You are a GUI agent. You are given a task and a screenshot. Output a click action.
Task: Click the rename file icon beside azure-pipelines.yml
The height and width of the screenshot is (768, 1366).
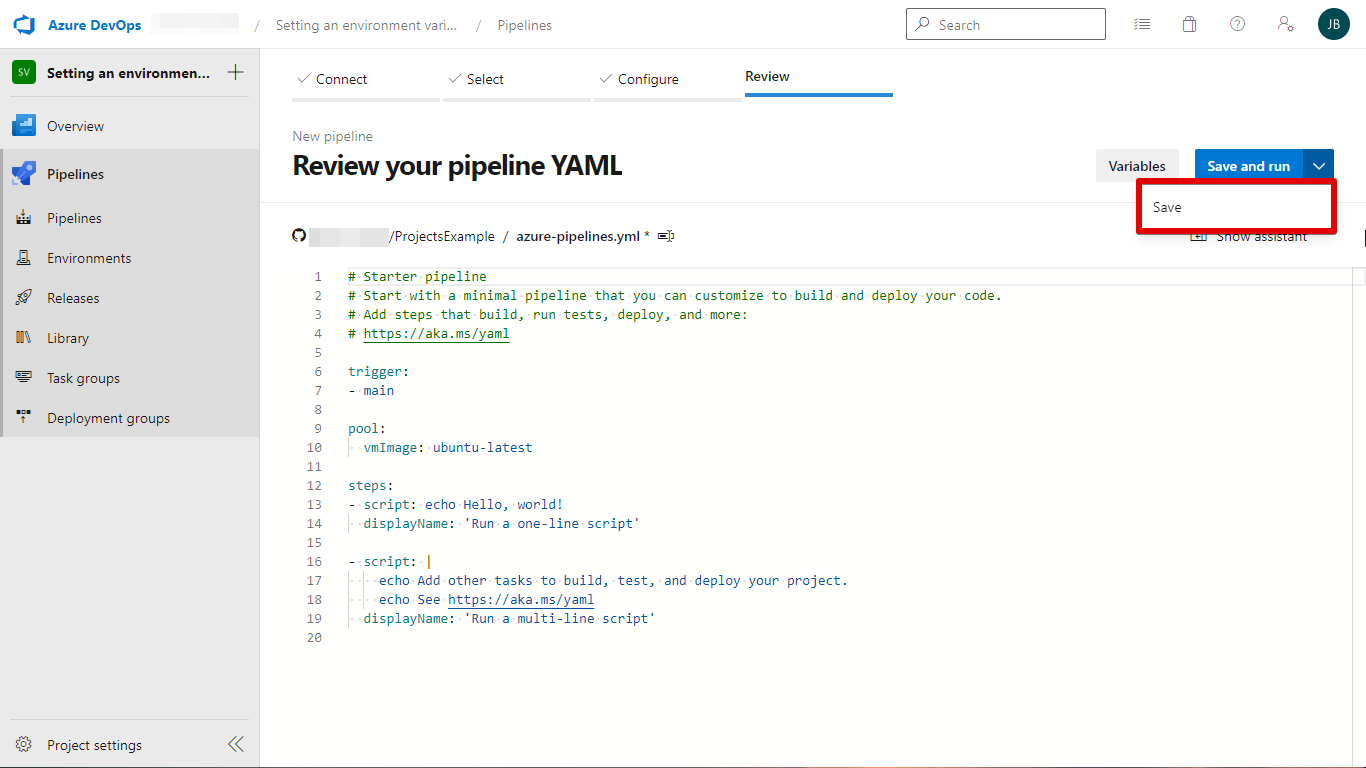(x=666, y=236)
